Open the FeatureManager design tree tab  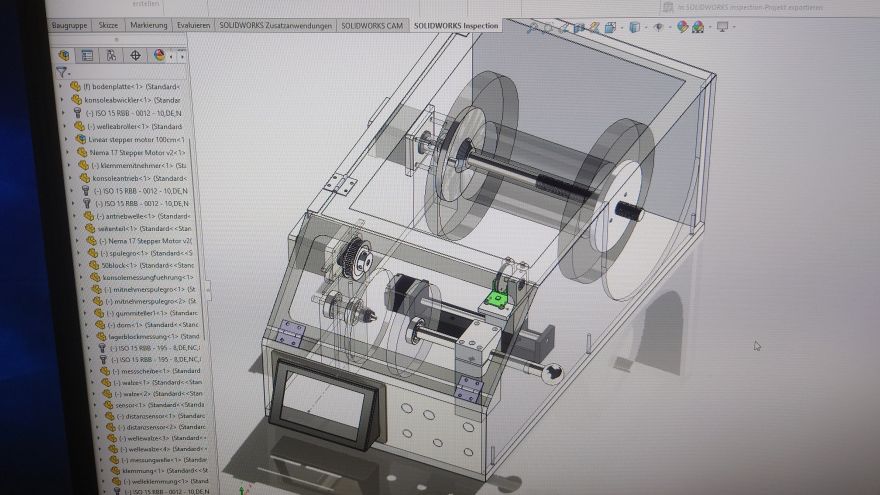tap(65, 55)
